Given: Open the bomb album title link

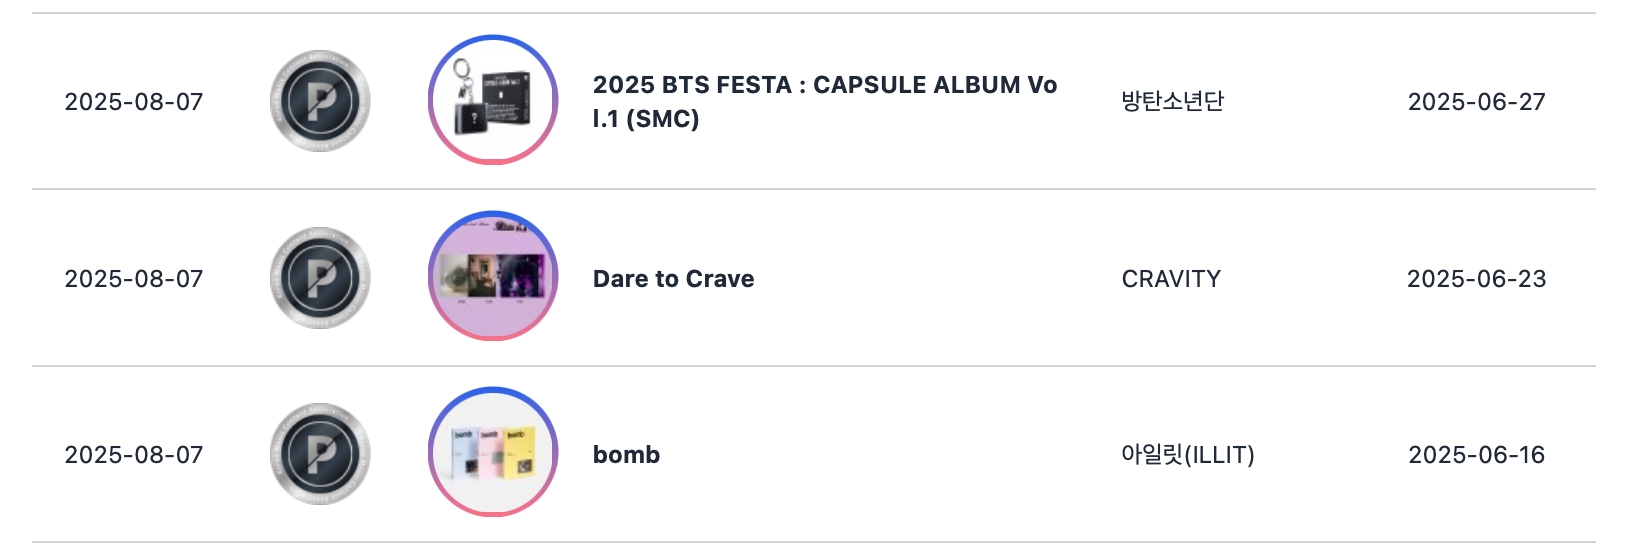Looking at the screenshot, I should coord(626,455).
